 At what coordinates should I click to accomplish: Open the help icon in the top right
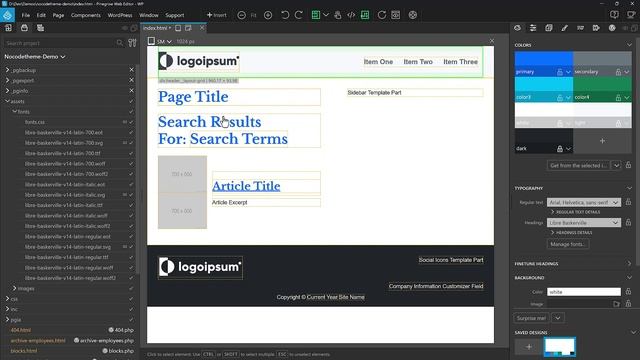614,15
